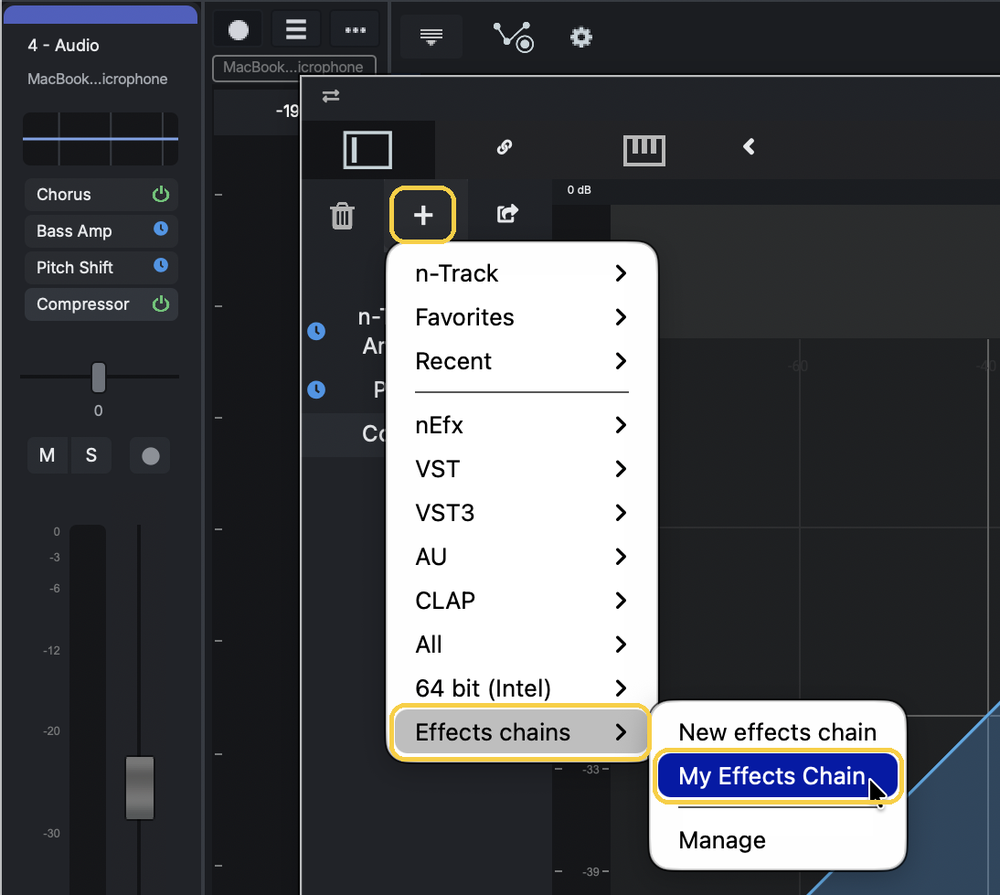This screenshot has width=1000, height=895.
Task: Click the plus add-effect button
Action: 423,215
